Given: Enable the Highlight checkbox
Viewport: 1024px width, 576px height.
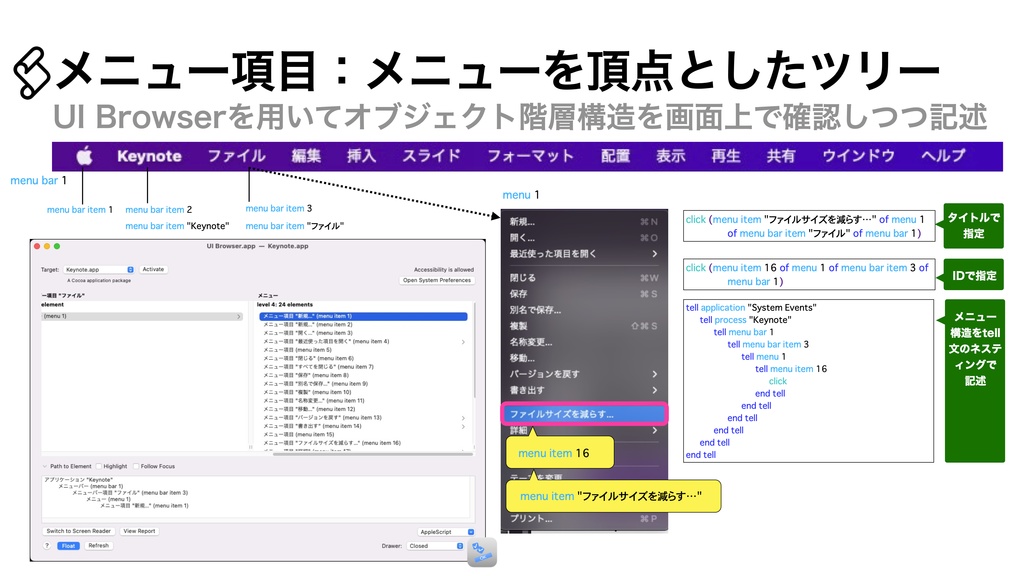Looking at the screenshot, I should click(x=97, y=466).
